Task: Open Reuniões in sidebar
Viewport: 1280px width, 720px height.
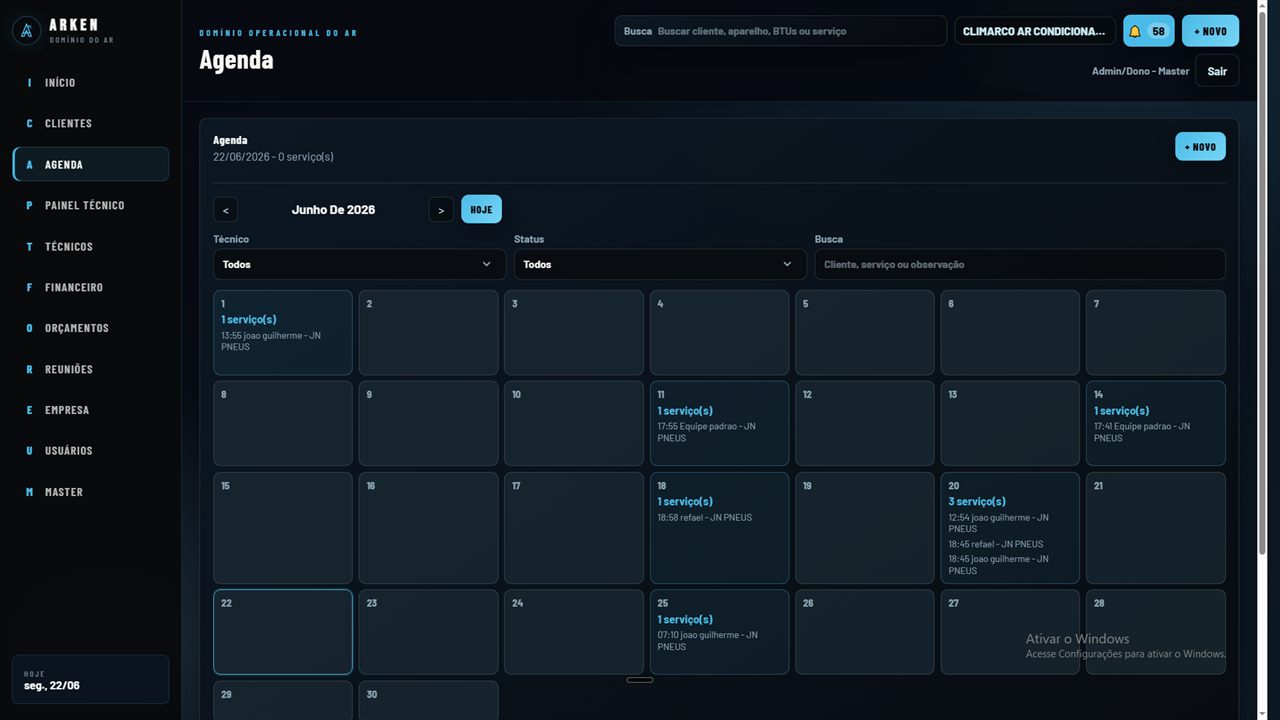Action: [x=90, y=370]
